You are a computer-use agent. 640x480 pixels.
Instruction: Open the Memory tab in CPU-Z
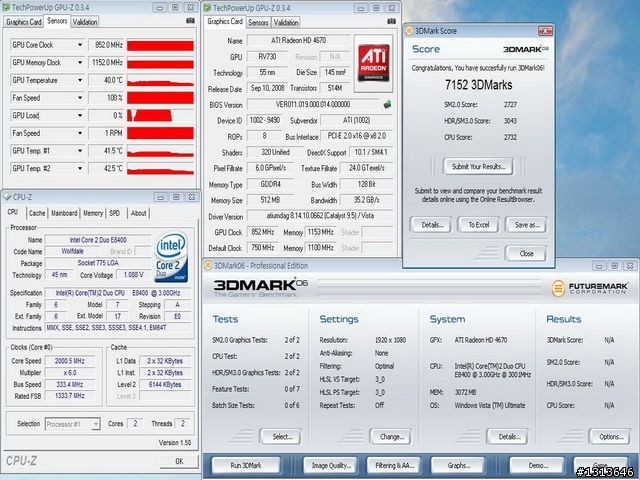coord(93,213)
